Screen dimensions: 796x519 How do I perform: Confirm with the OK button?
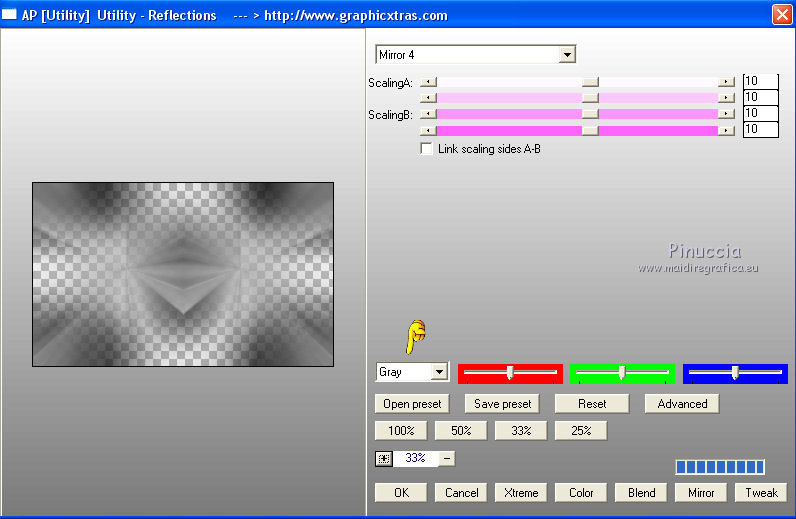(401, 493)
